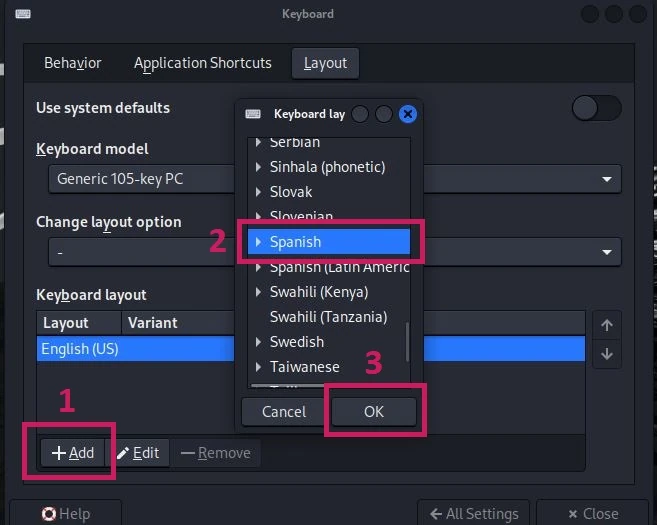This screenshot has height=525, width=657.
Task: Open Help with the lifebuoy icon
Action: coord(66,513)
